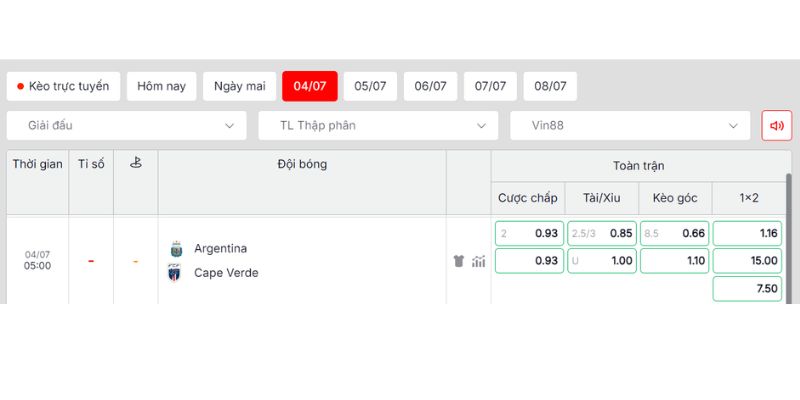Select the 04/07 date tab
The height and width of the screenshot is (400, 800).
point(310,86)
